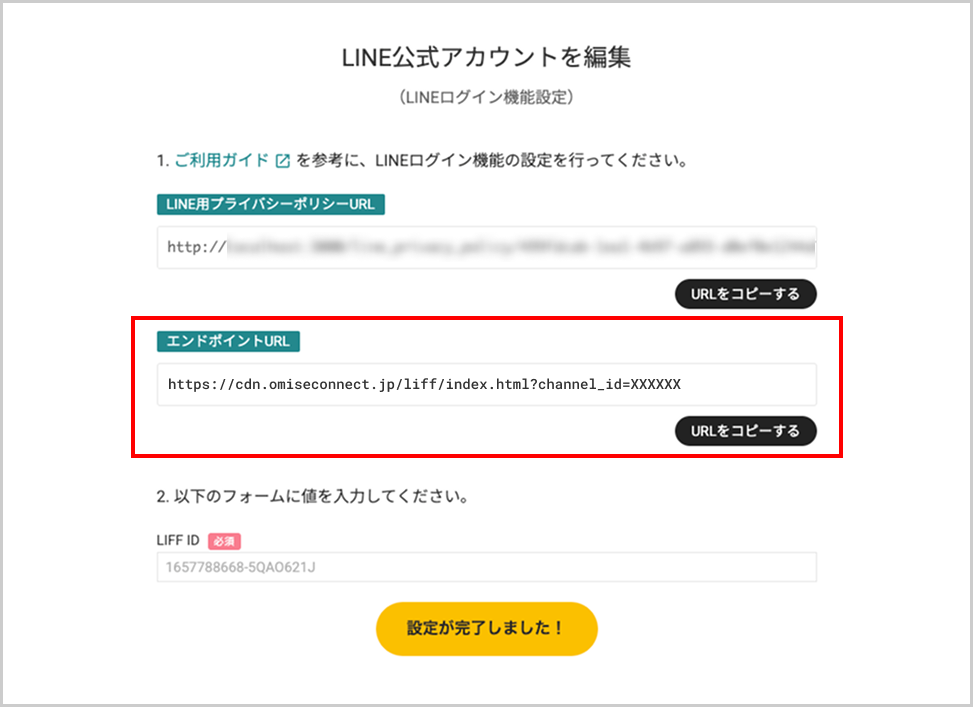973x707 pixels.
Task: Click the 設定が完了しました！ button
Action: tap(486, 628)
